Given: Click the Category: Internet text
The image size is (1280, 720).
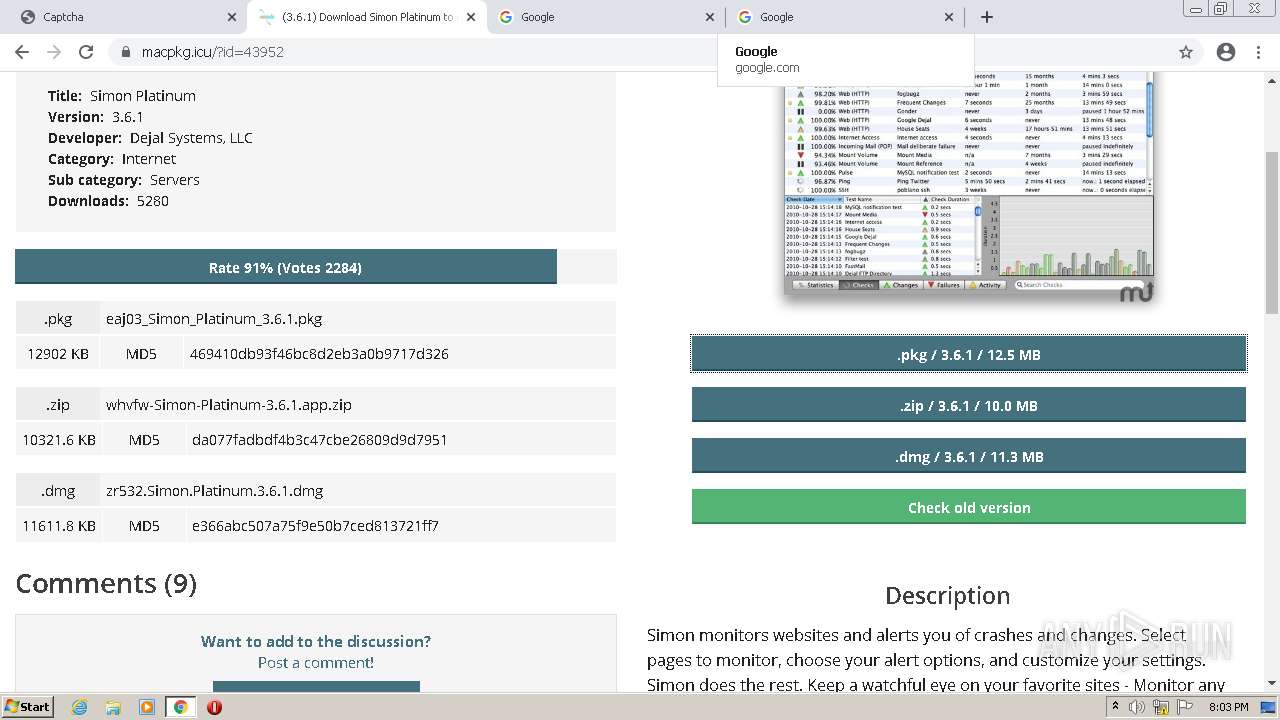Looking at the screenshot, I should [112, 159].
